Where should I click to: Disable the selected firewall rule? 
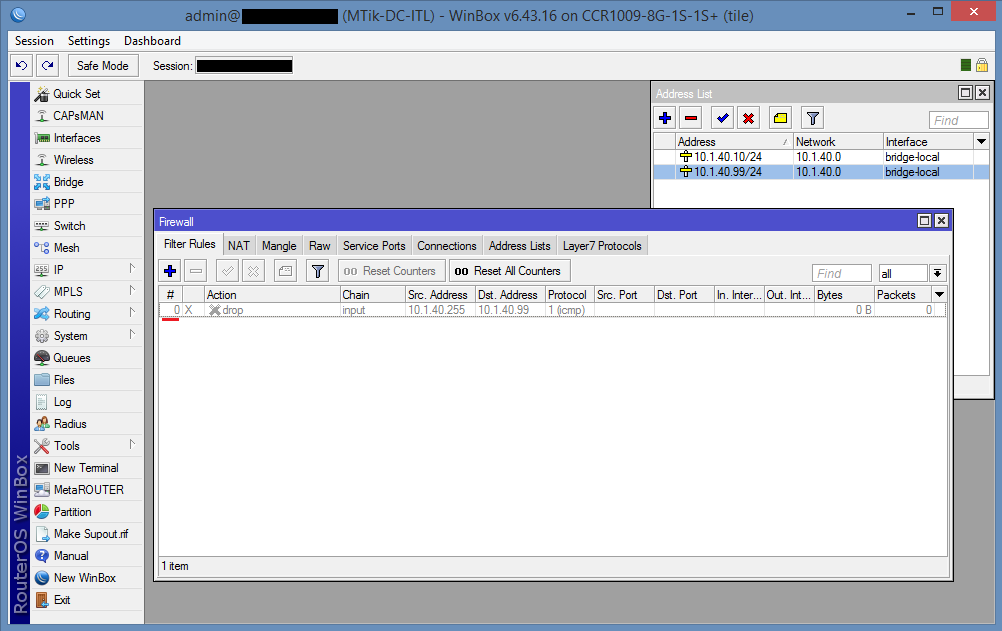(254, 271)
